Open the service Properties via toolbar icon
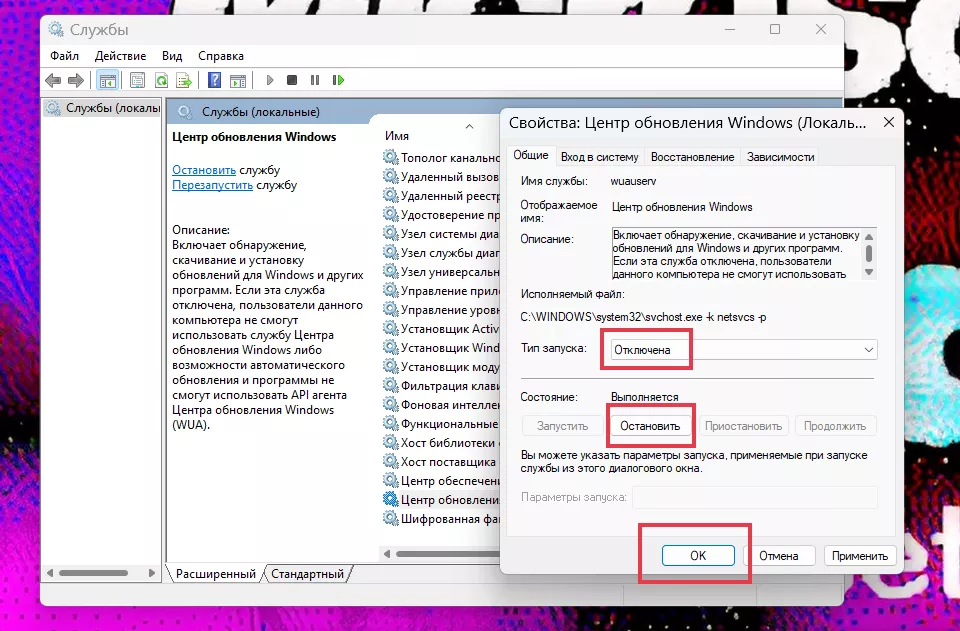 coord(138,80)
